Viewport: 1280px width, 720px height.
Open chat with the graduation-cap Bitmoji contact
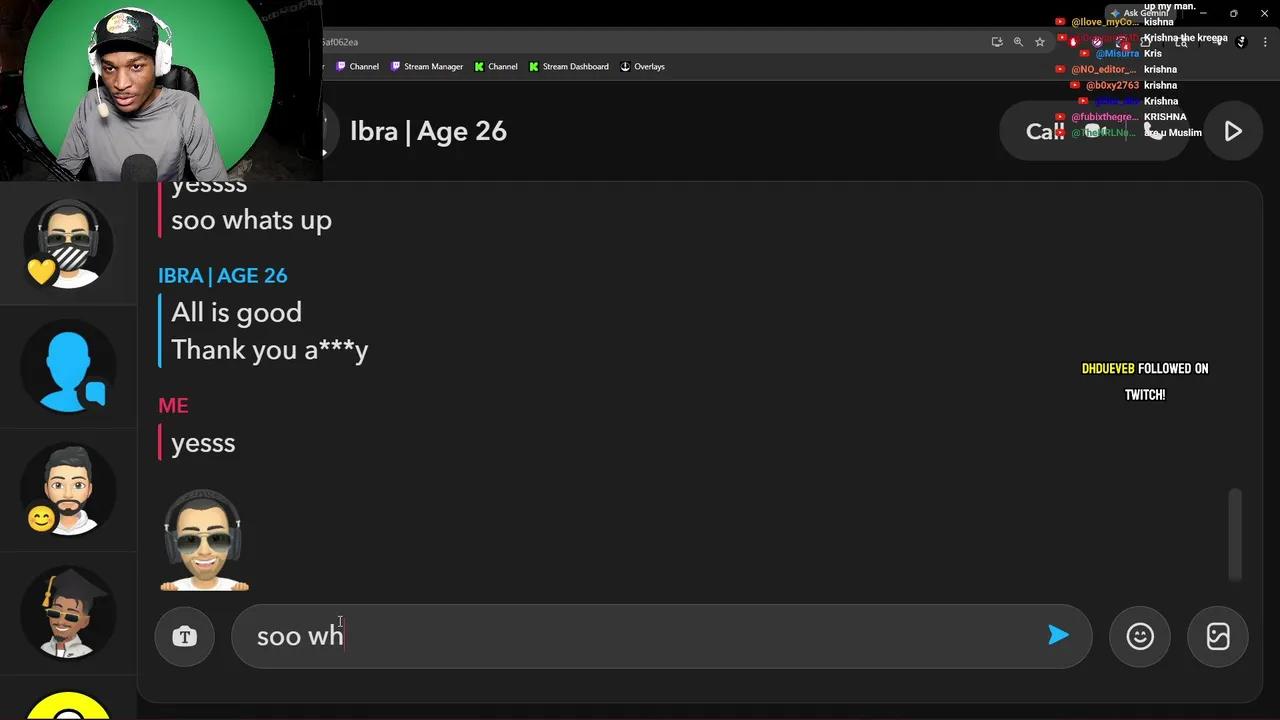point(68,612)
